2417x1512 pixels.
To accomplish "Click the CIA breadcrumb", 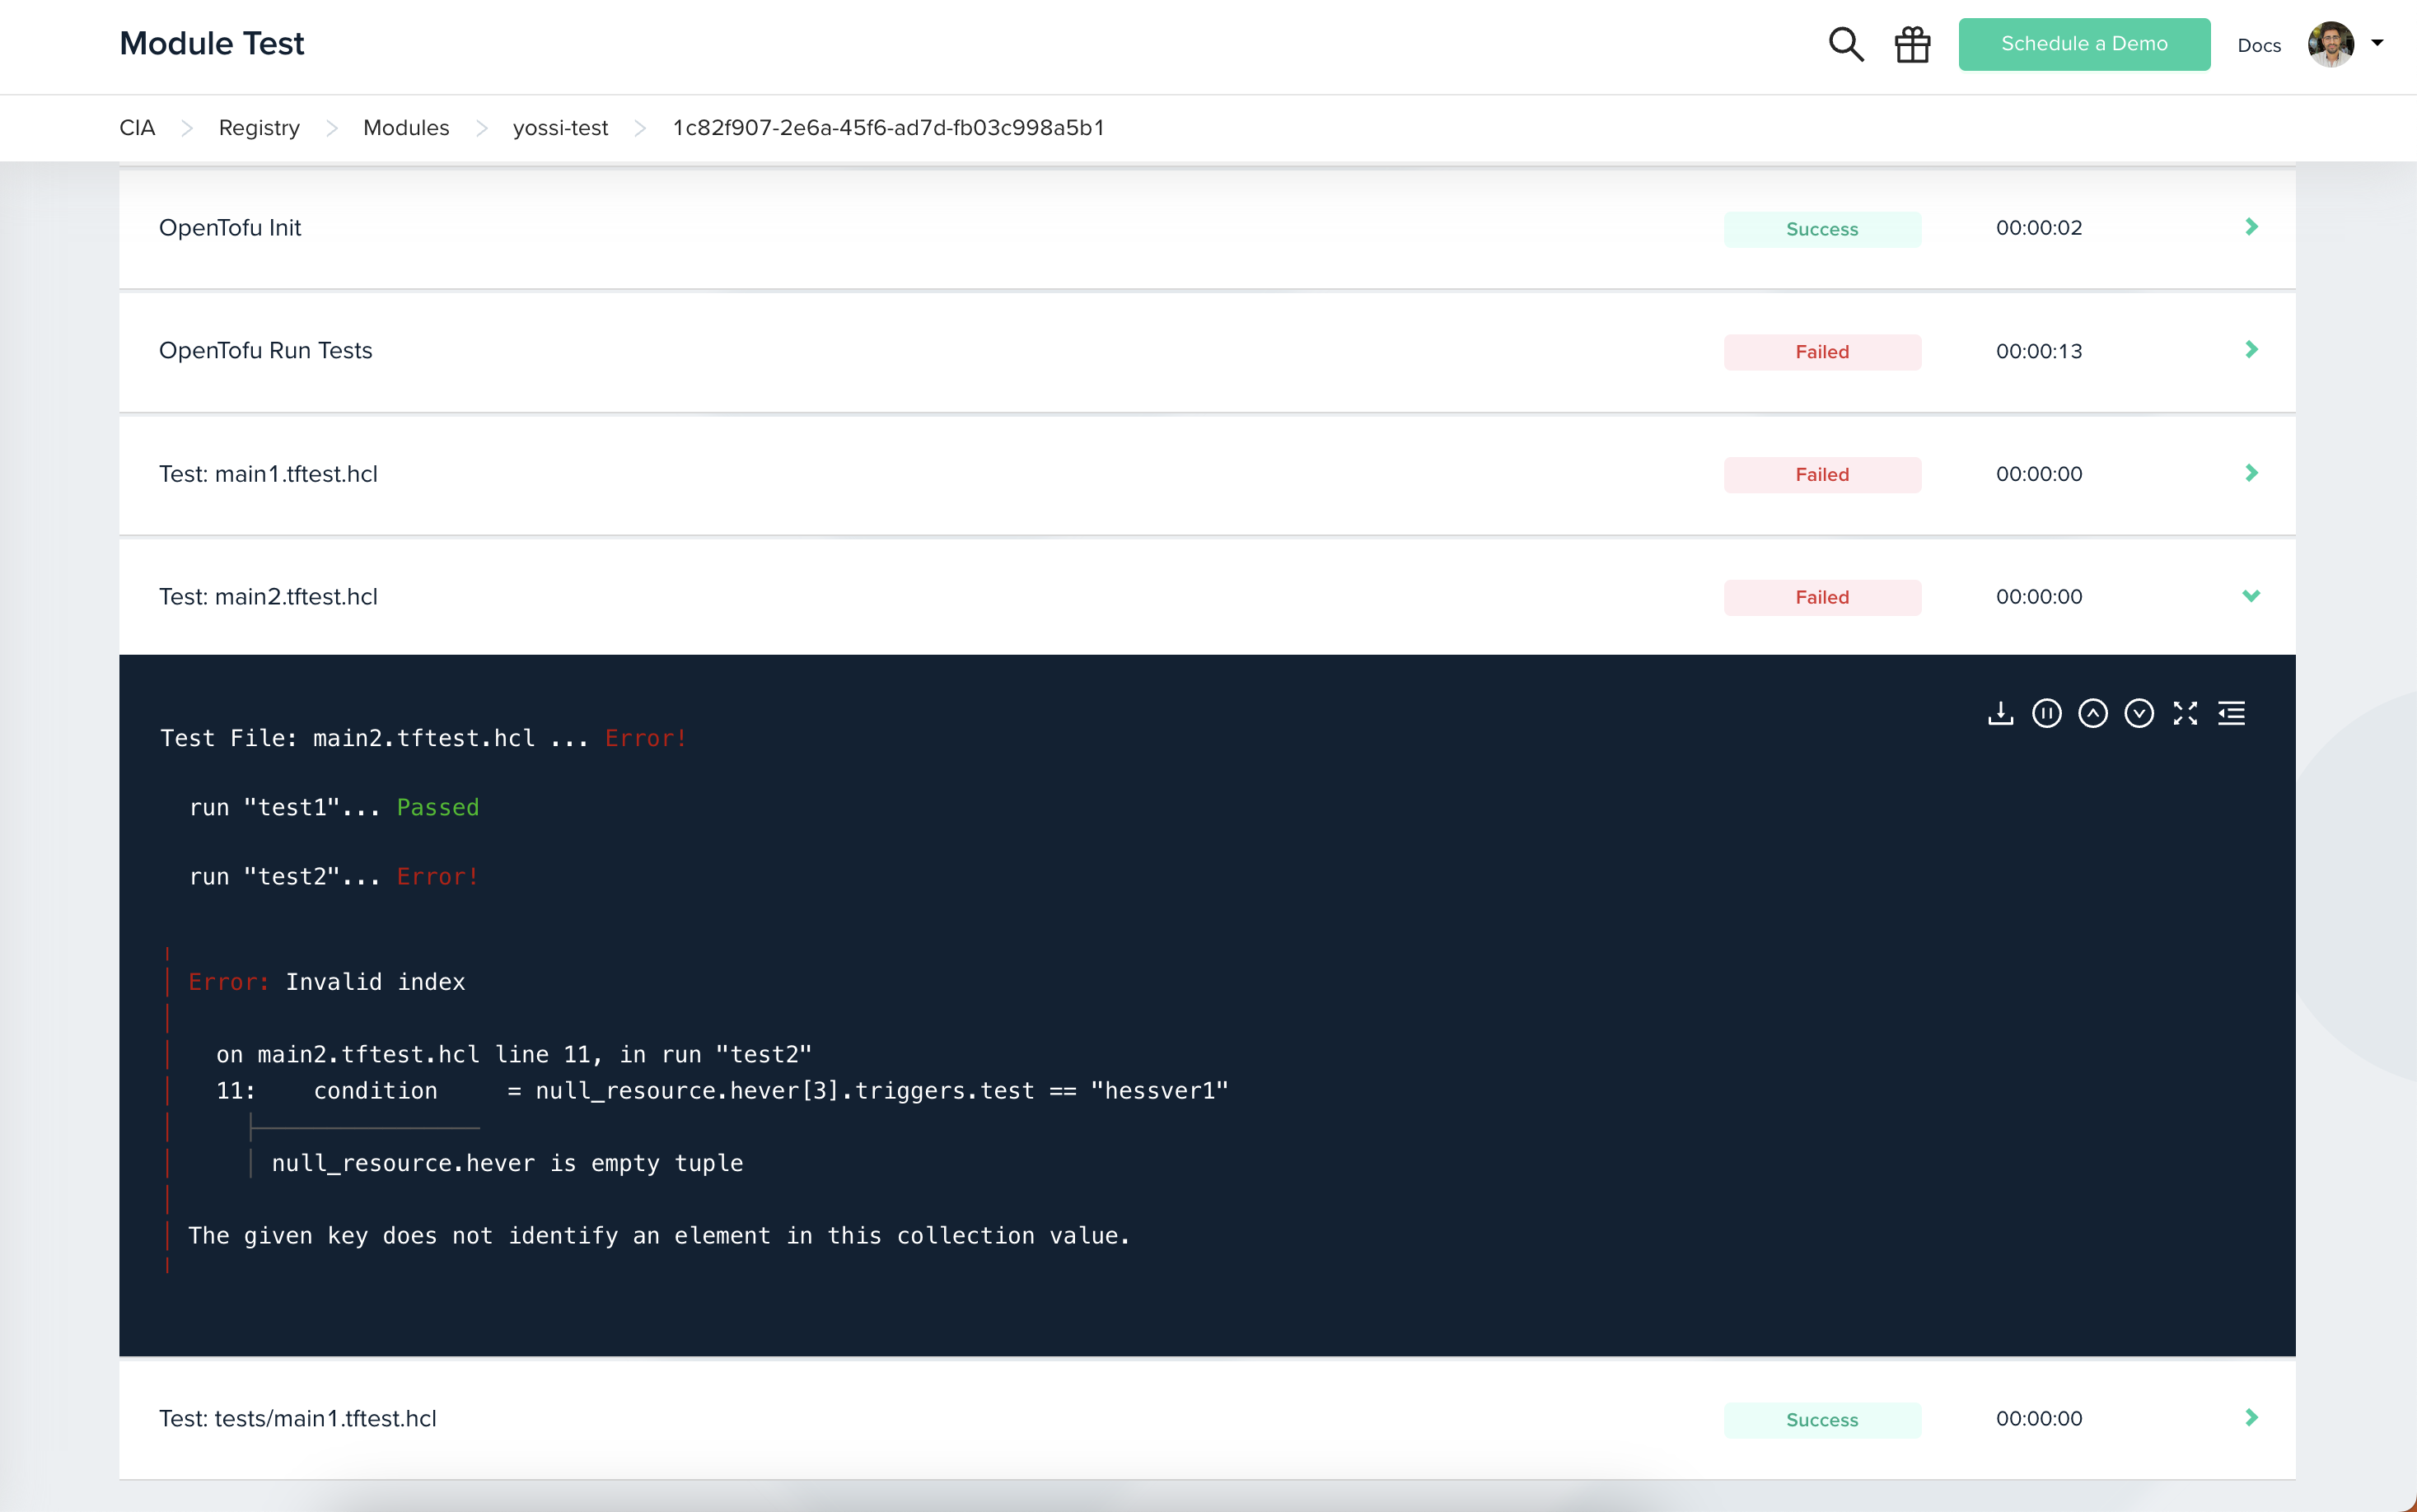I will point(137,128).
